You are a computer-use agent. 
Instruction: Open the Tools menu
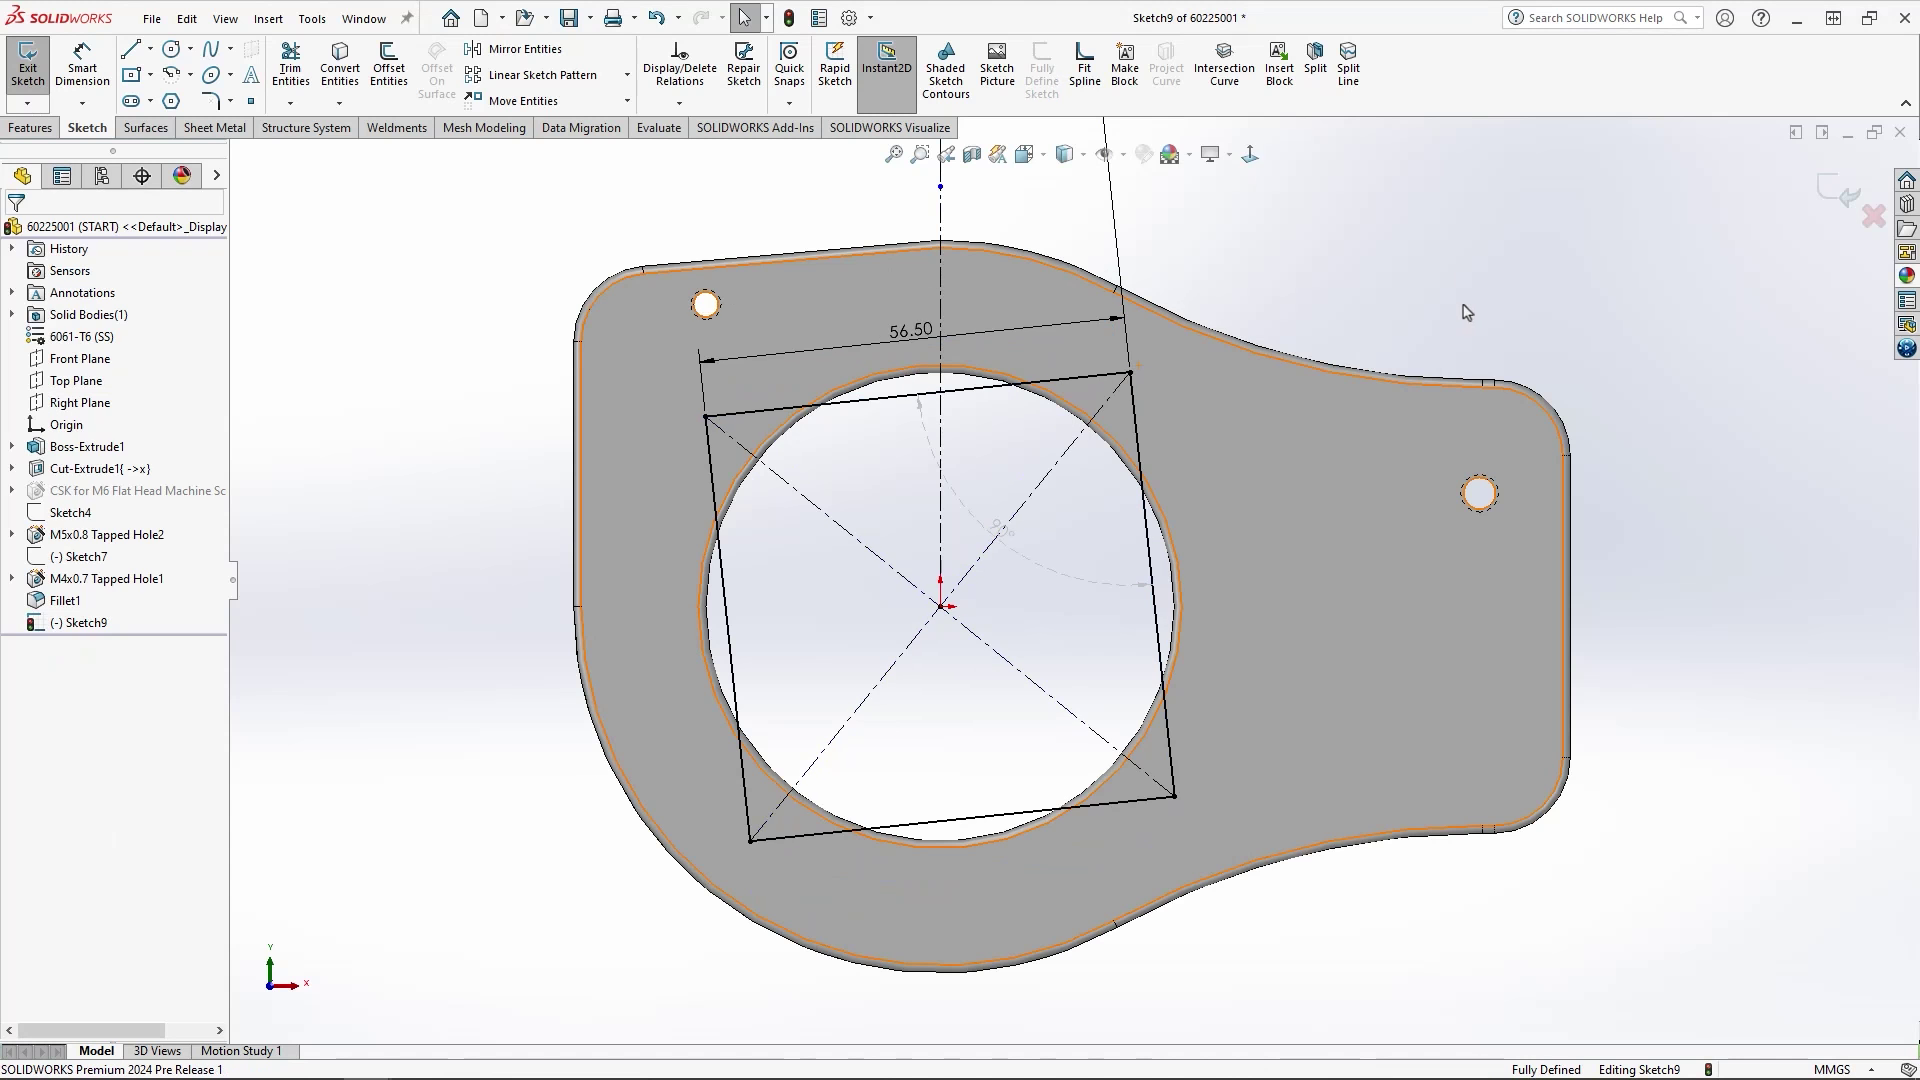coord(312,18)
